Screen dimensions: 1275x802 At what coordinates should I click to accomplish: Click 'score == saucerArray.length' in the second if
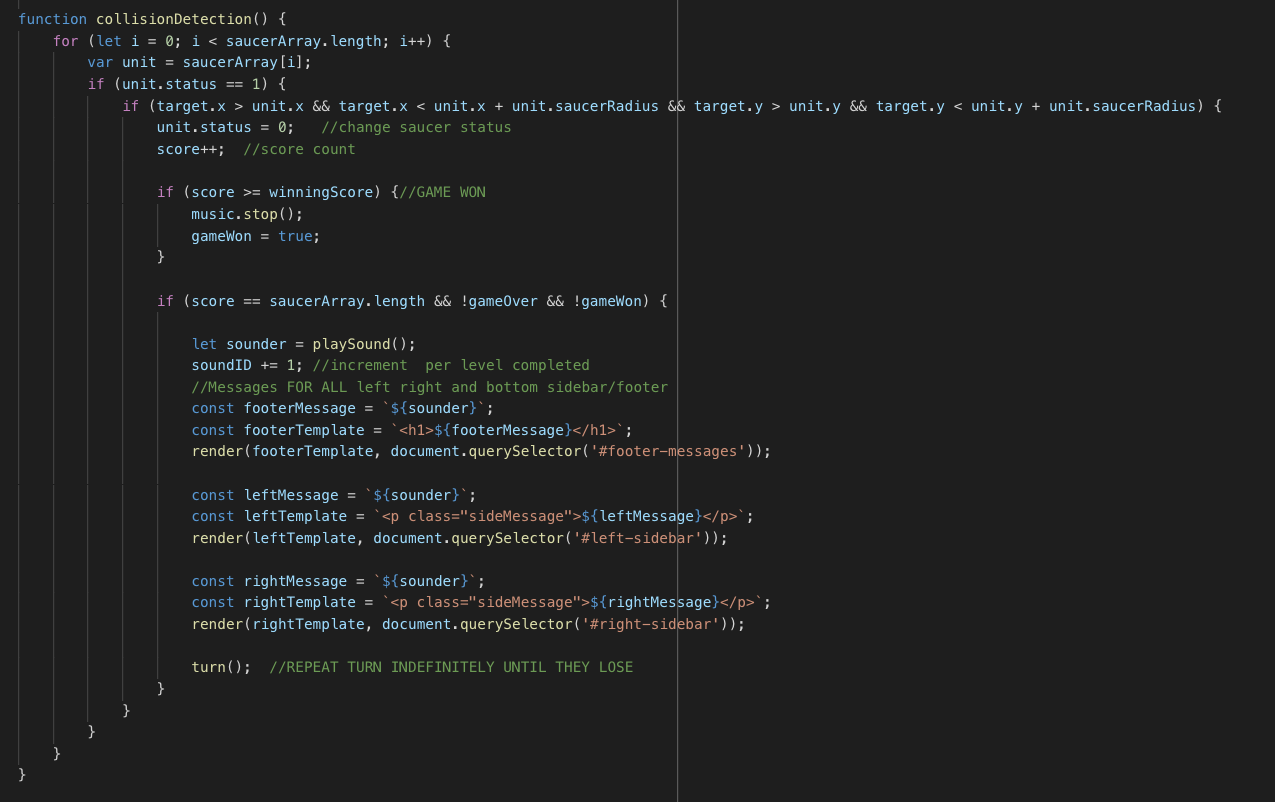309,300
